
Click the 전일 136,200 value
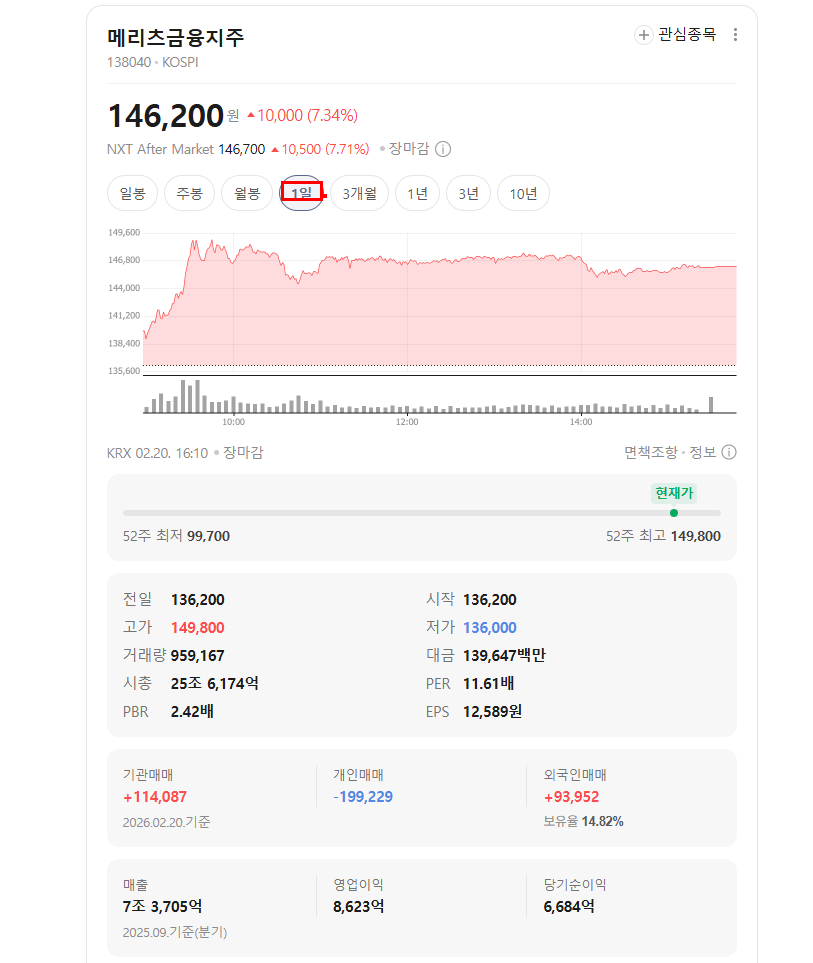click(x=197, y=599)
